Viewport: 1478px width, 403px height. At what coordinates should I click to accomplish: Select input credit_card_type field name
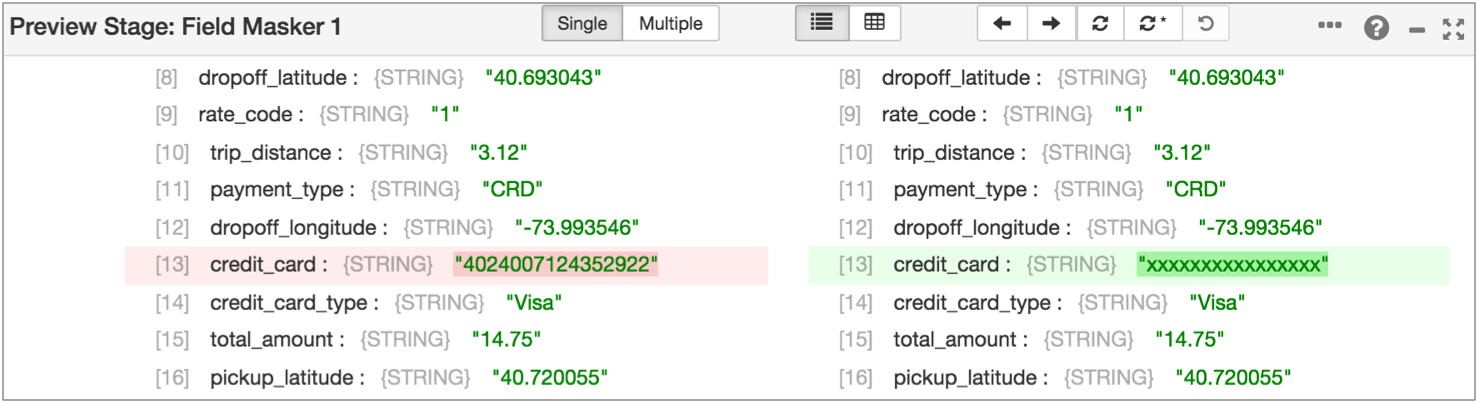[x=291, y=303]
